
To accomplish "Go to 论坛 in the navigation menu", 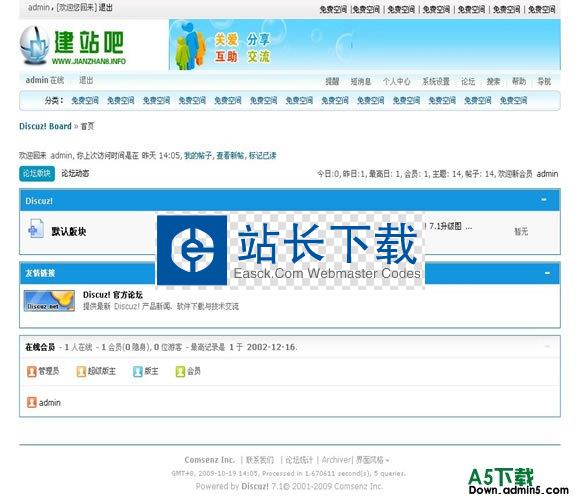I will [x=468, y=81].
